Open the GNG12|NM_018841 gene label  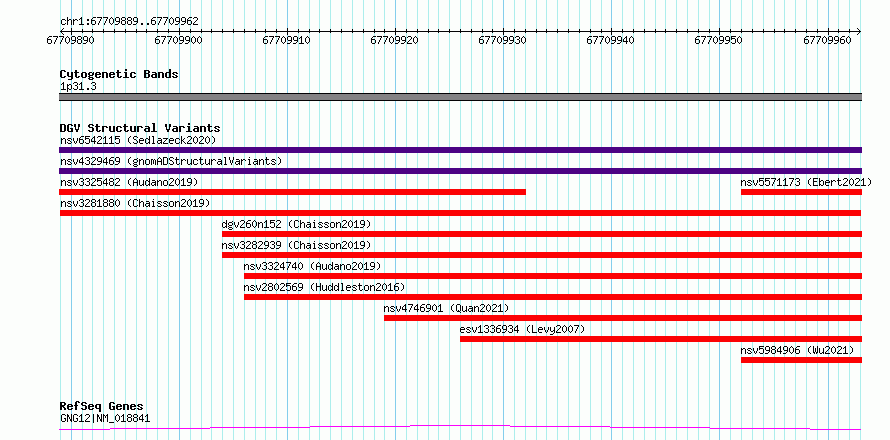105,419
